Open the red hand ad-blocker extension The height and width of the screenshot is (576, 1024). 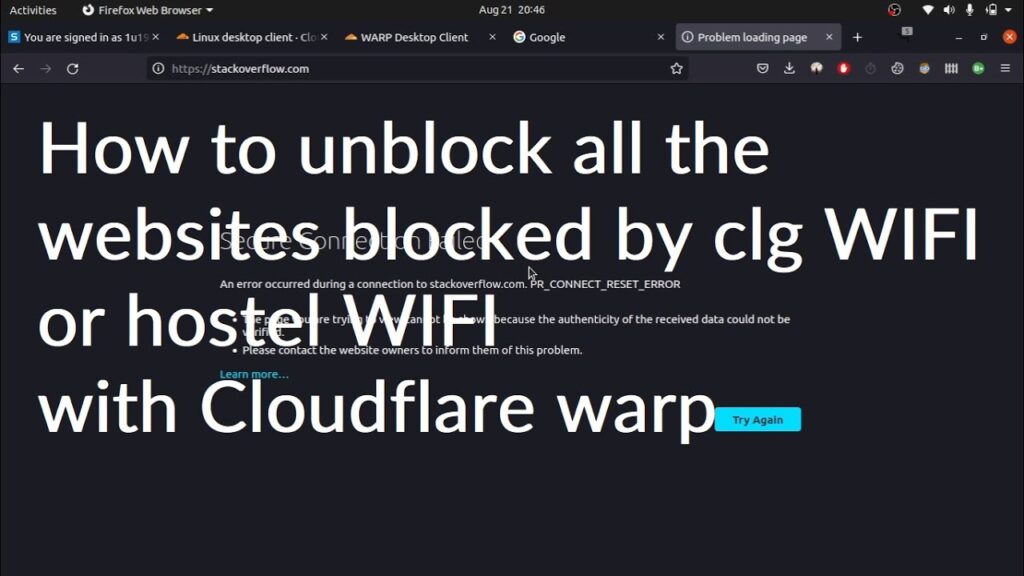pyautogui.click(x=843, y=69)
